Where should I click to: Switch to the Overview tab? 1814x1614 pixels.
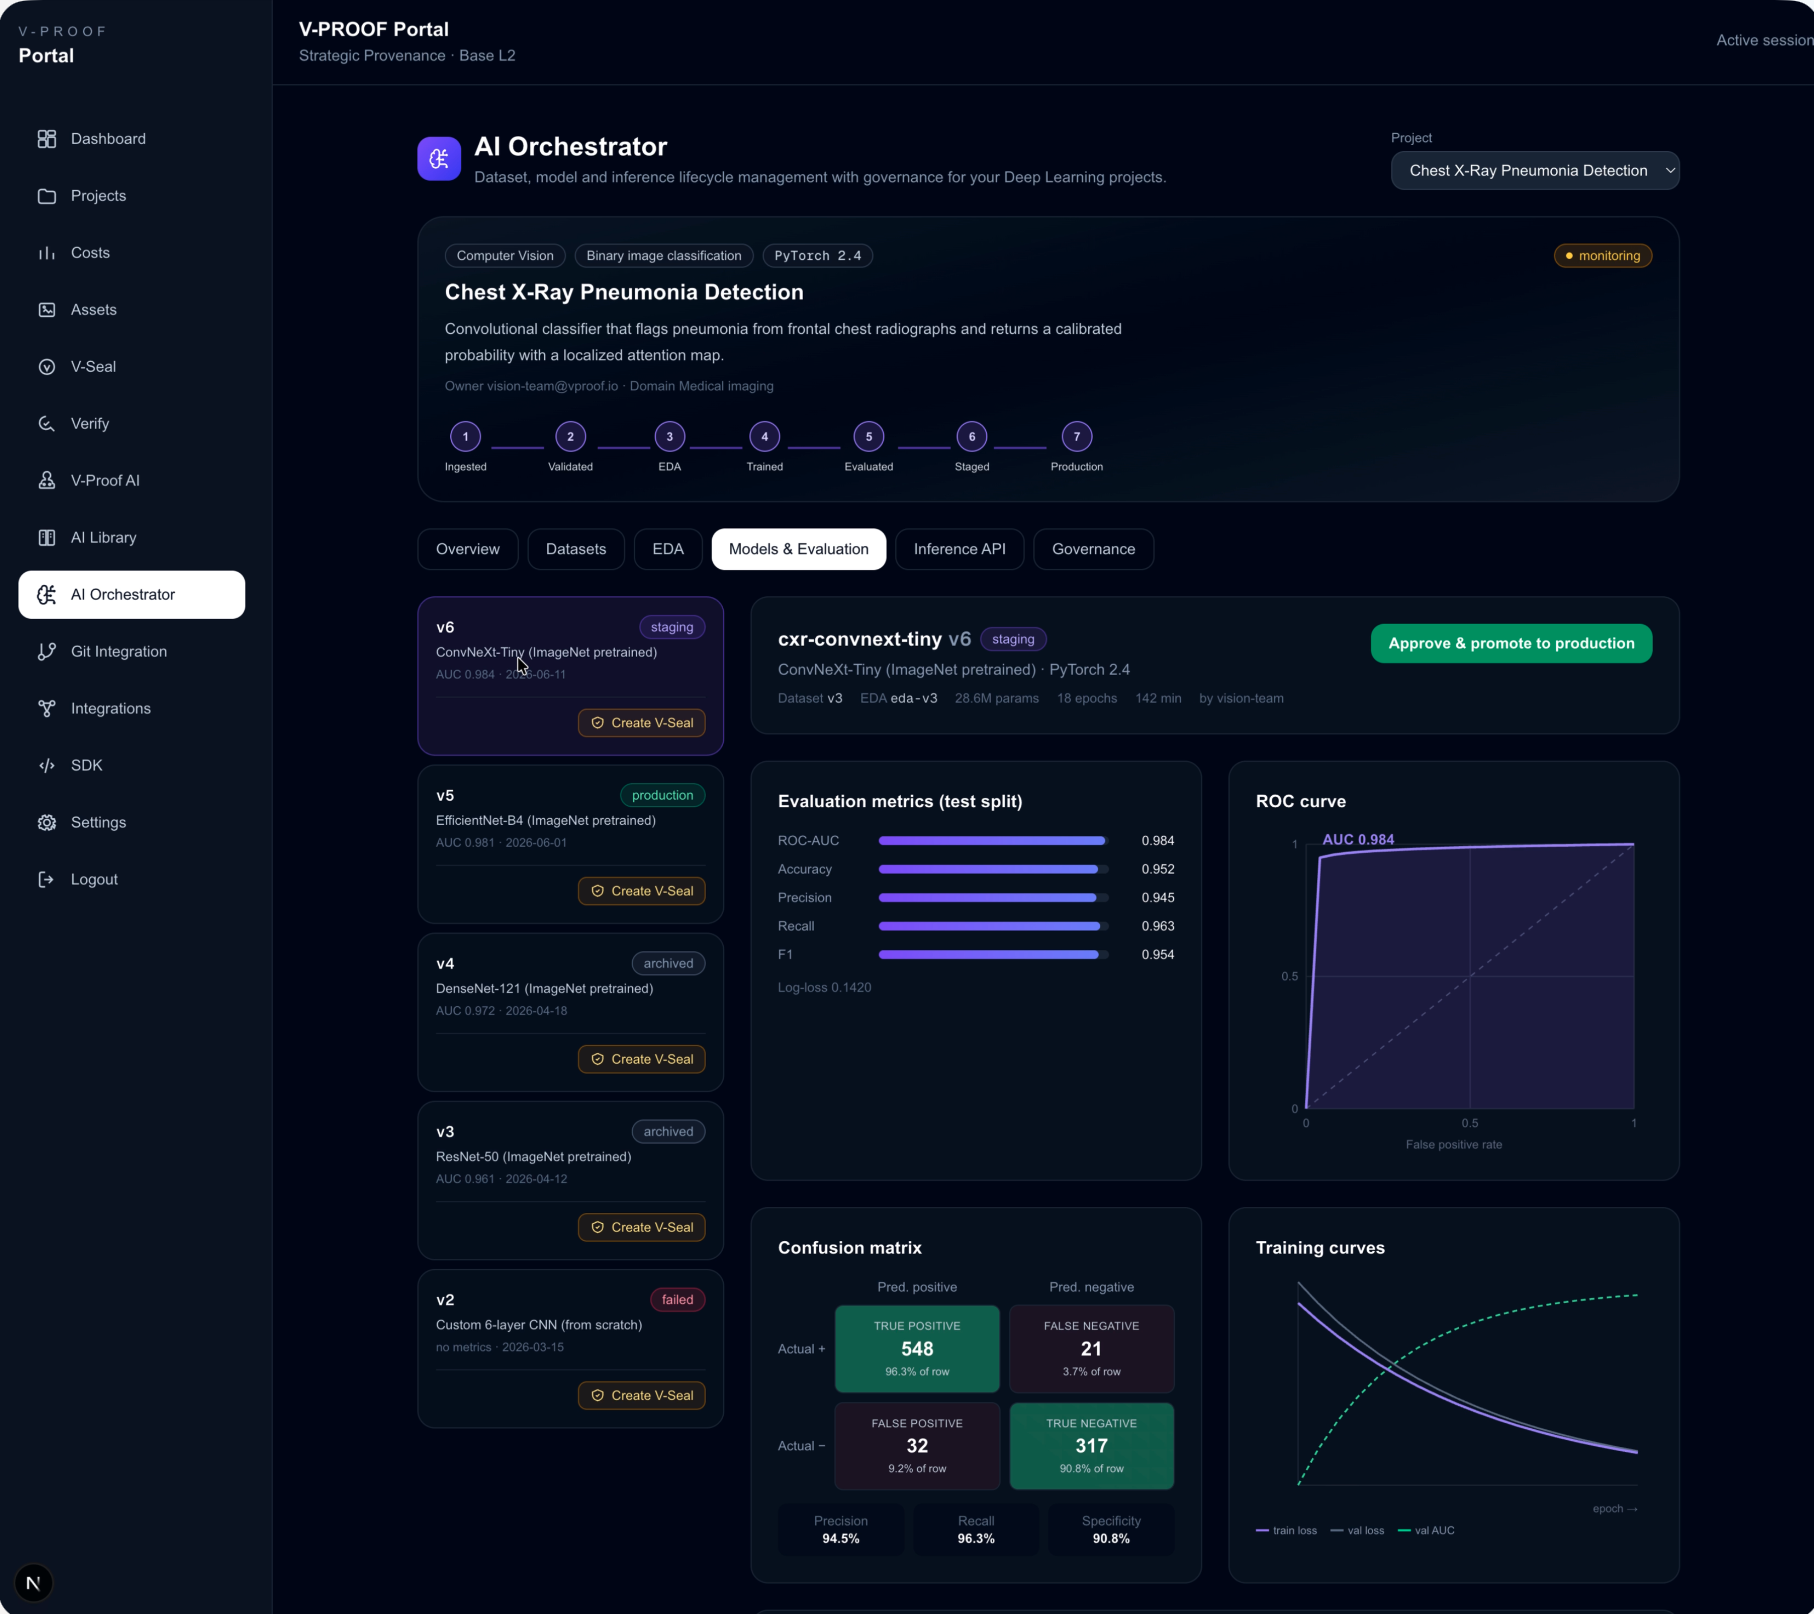(x=468, y=549)
